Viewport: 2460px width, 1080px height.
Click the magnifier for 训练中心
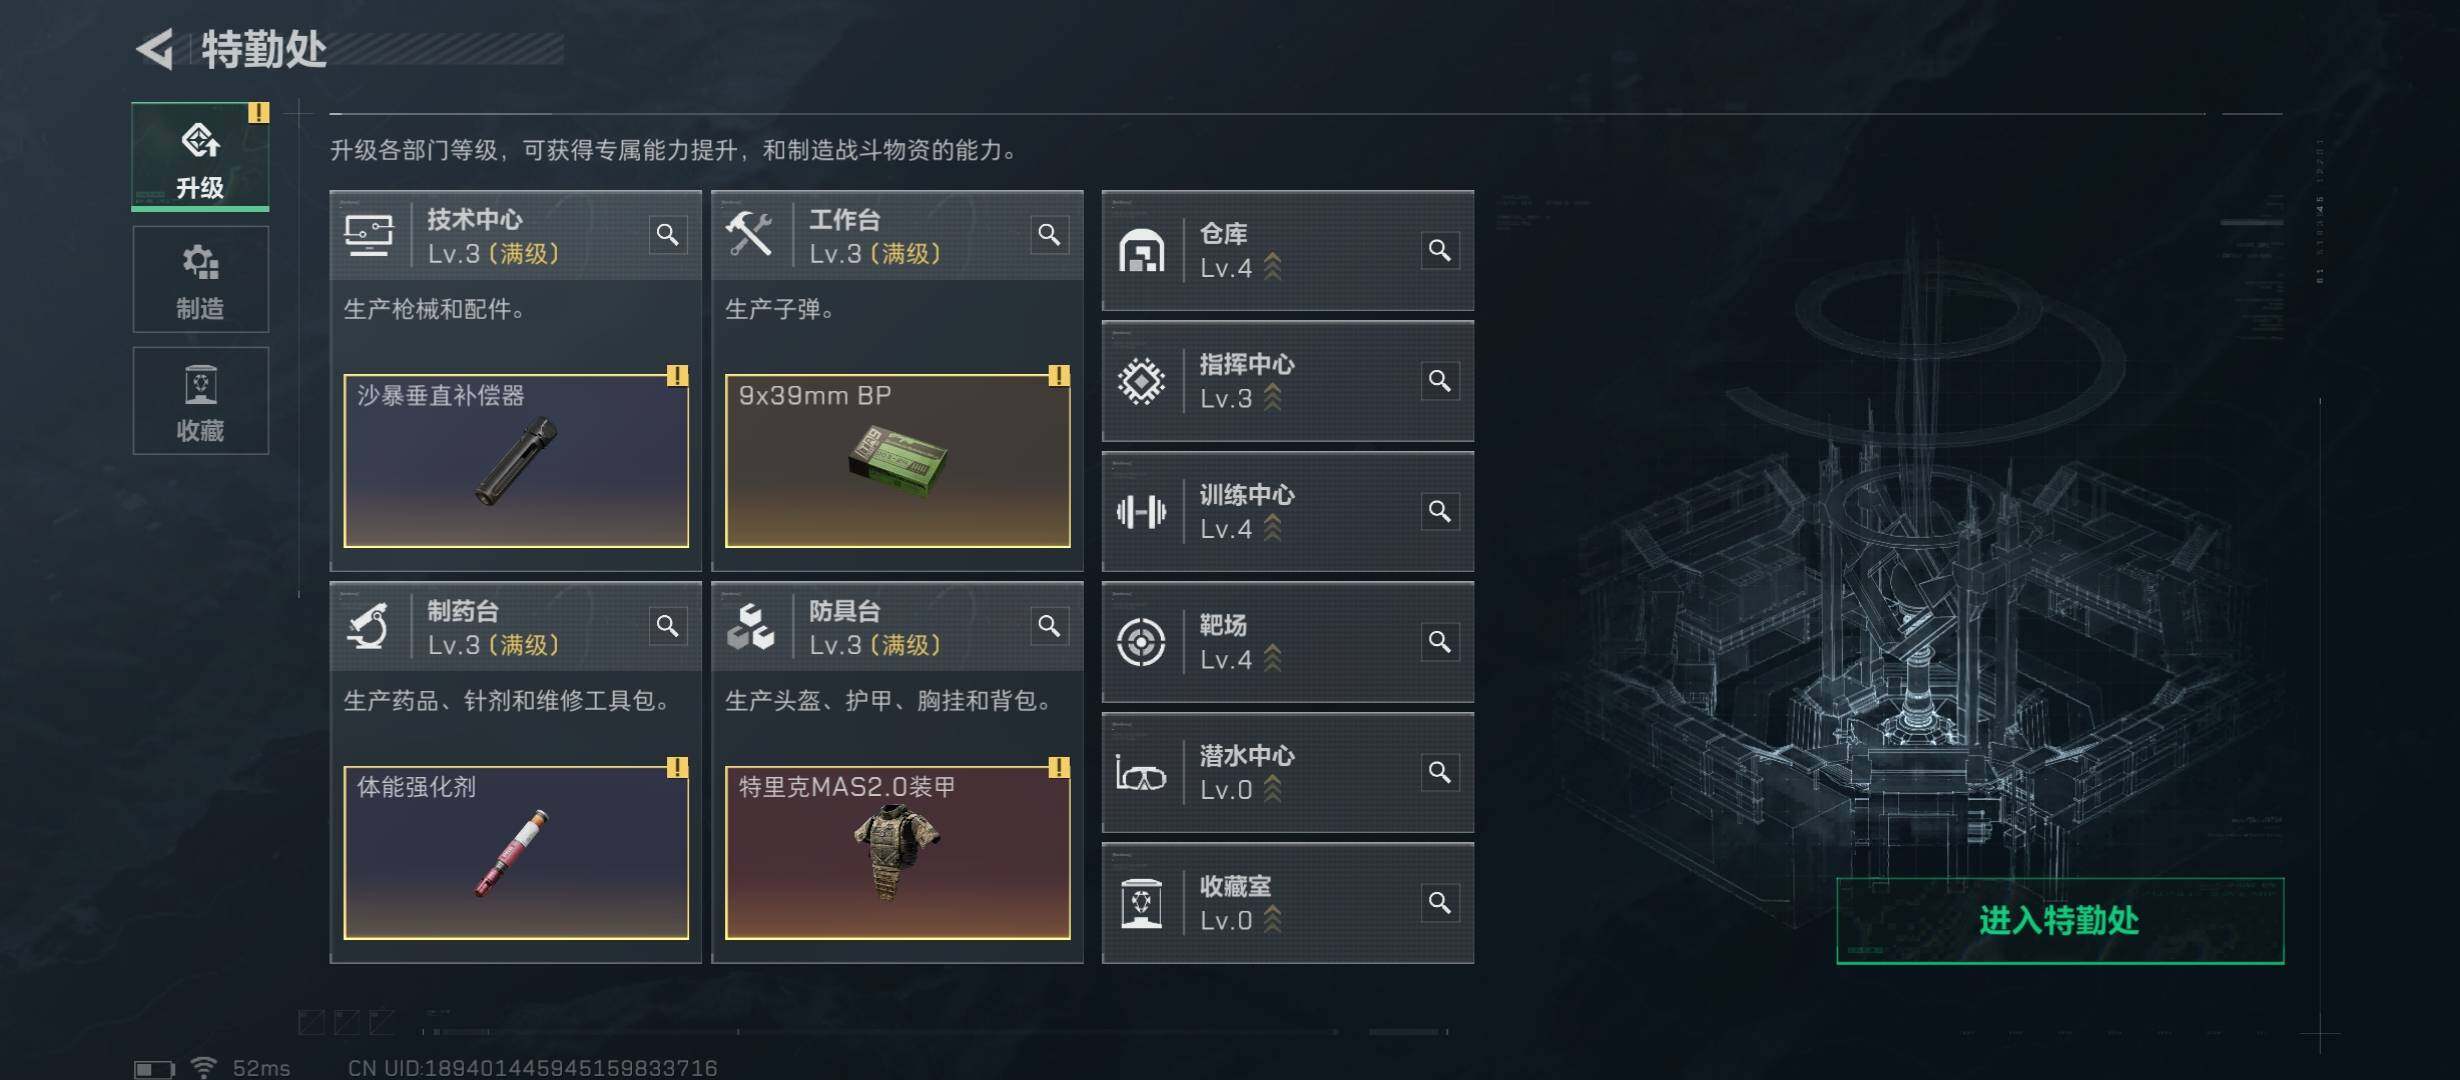coord(1440,511)
